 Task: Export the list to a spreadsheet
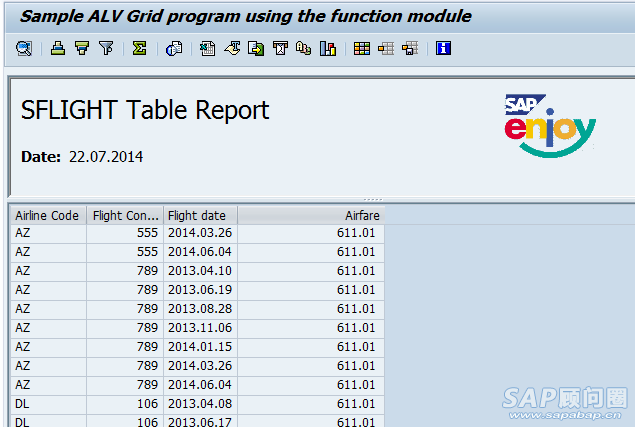(x=208, y=48)
